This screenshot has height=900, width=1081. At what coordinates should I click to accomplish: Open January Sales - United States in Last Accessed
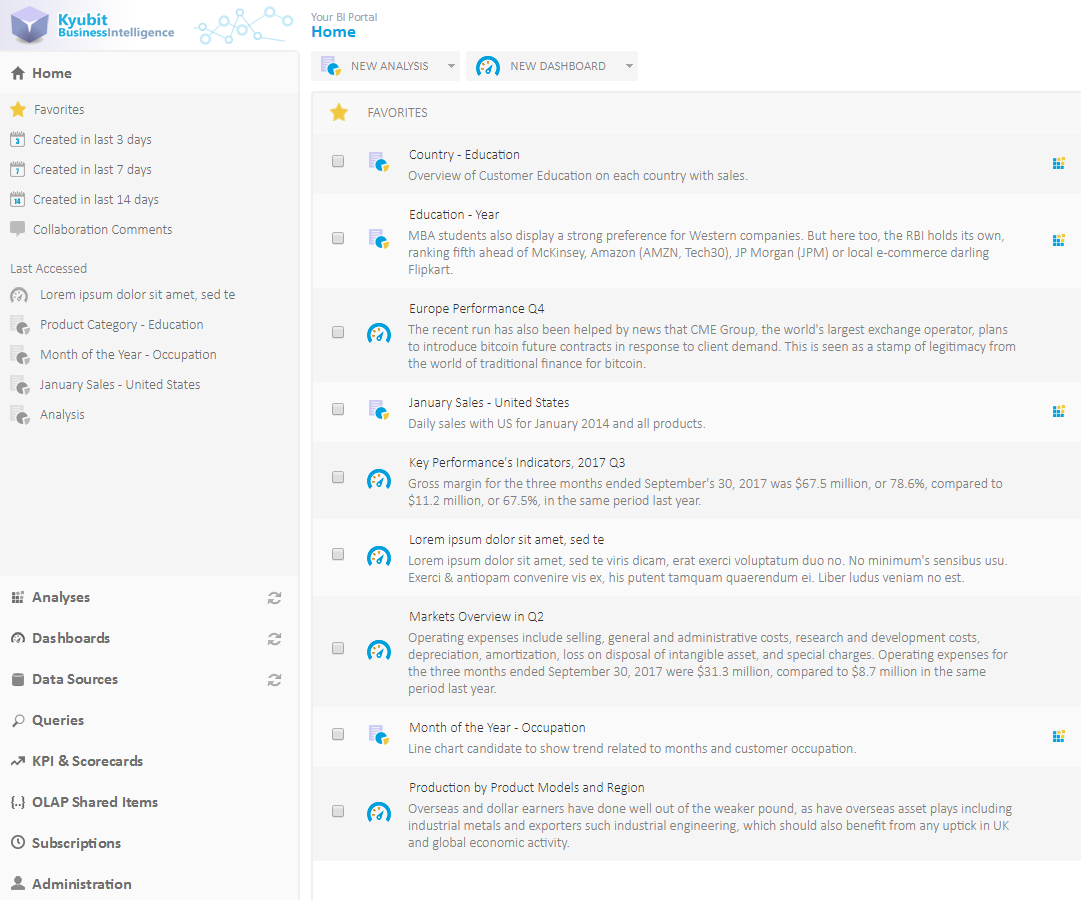coord(120,385)
